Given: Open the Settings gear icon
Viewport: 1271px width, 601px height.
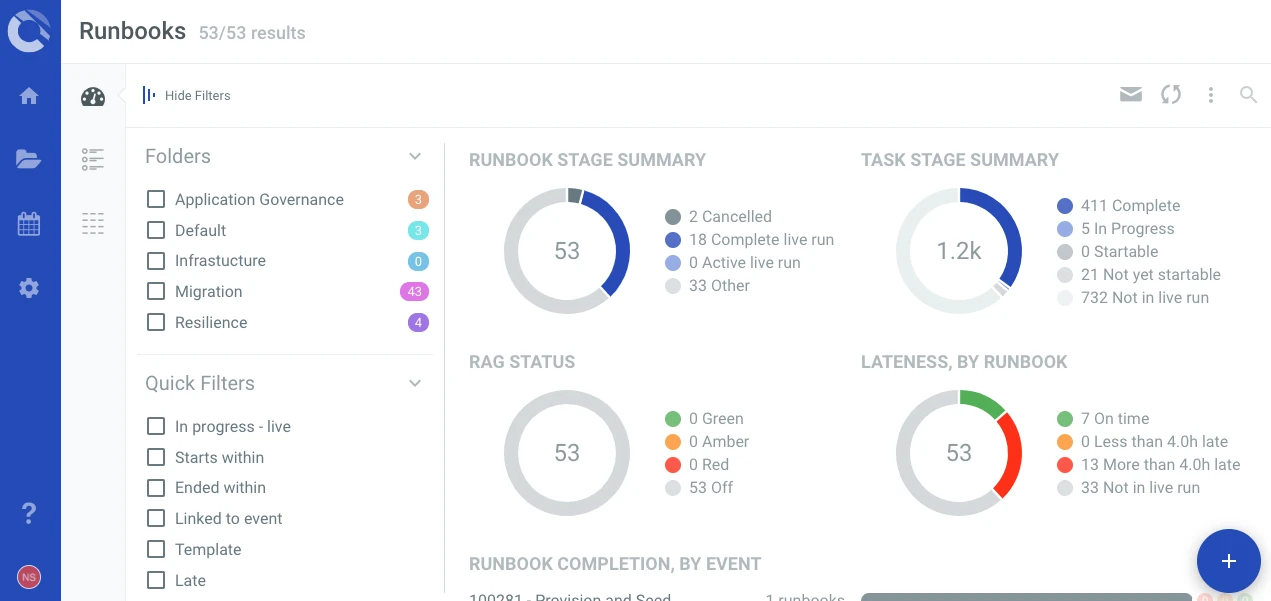Looking at the screenshot, I should [29, 288].
